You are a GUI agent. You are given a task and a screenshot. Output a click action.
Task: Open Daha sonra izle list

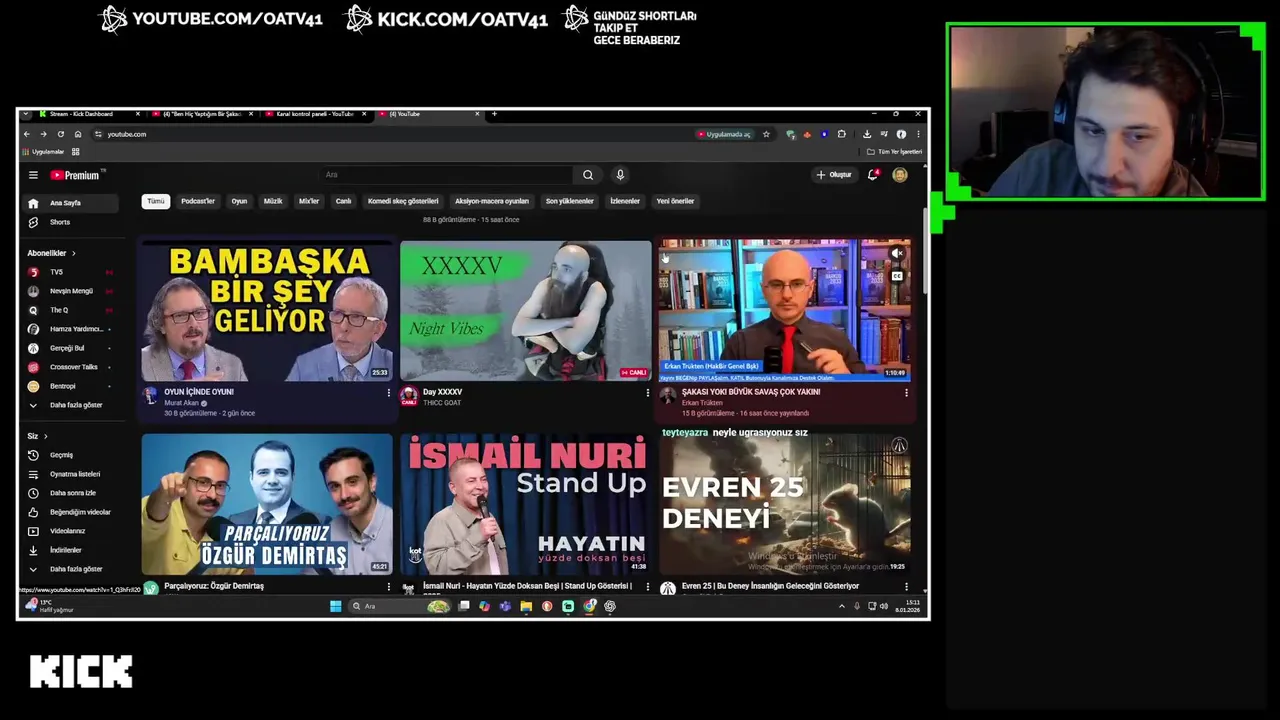point(70,493)
